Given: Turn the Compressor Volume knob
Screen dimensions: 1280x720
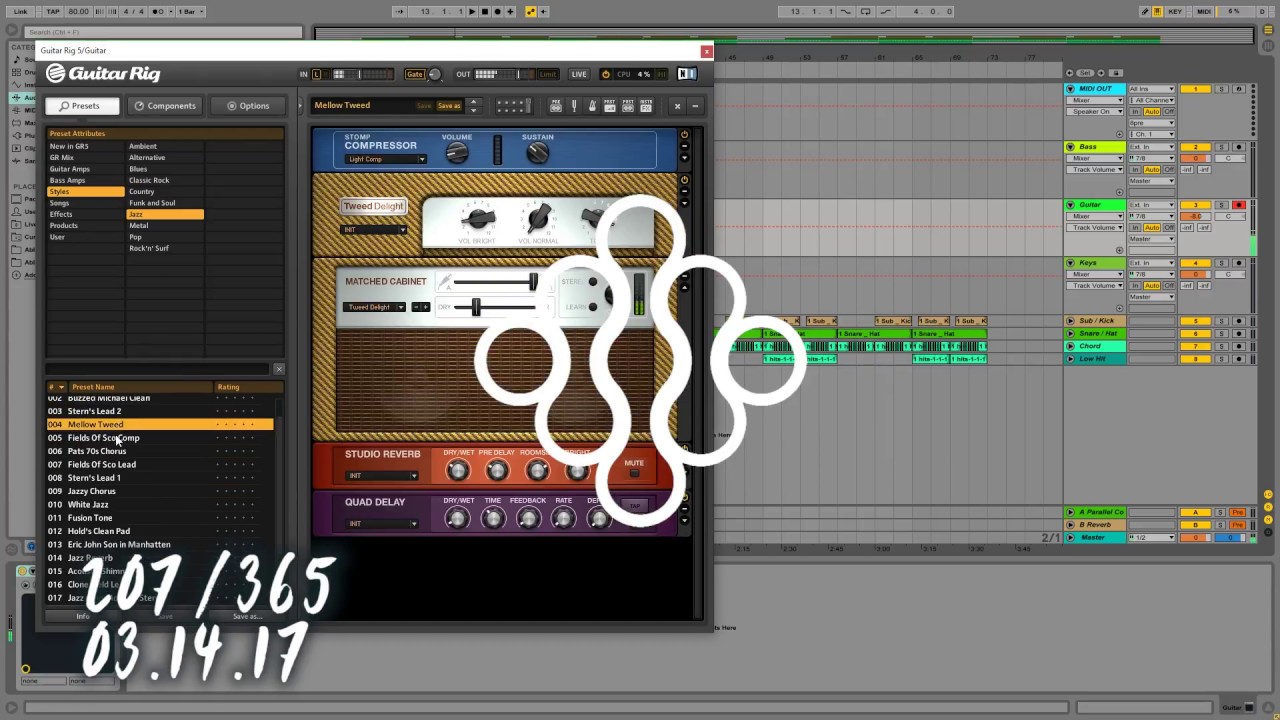Looking at the screenshot, I should click(x=457, y=153).
